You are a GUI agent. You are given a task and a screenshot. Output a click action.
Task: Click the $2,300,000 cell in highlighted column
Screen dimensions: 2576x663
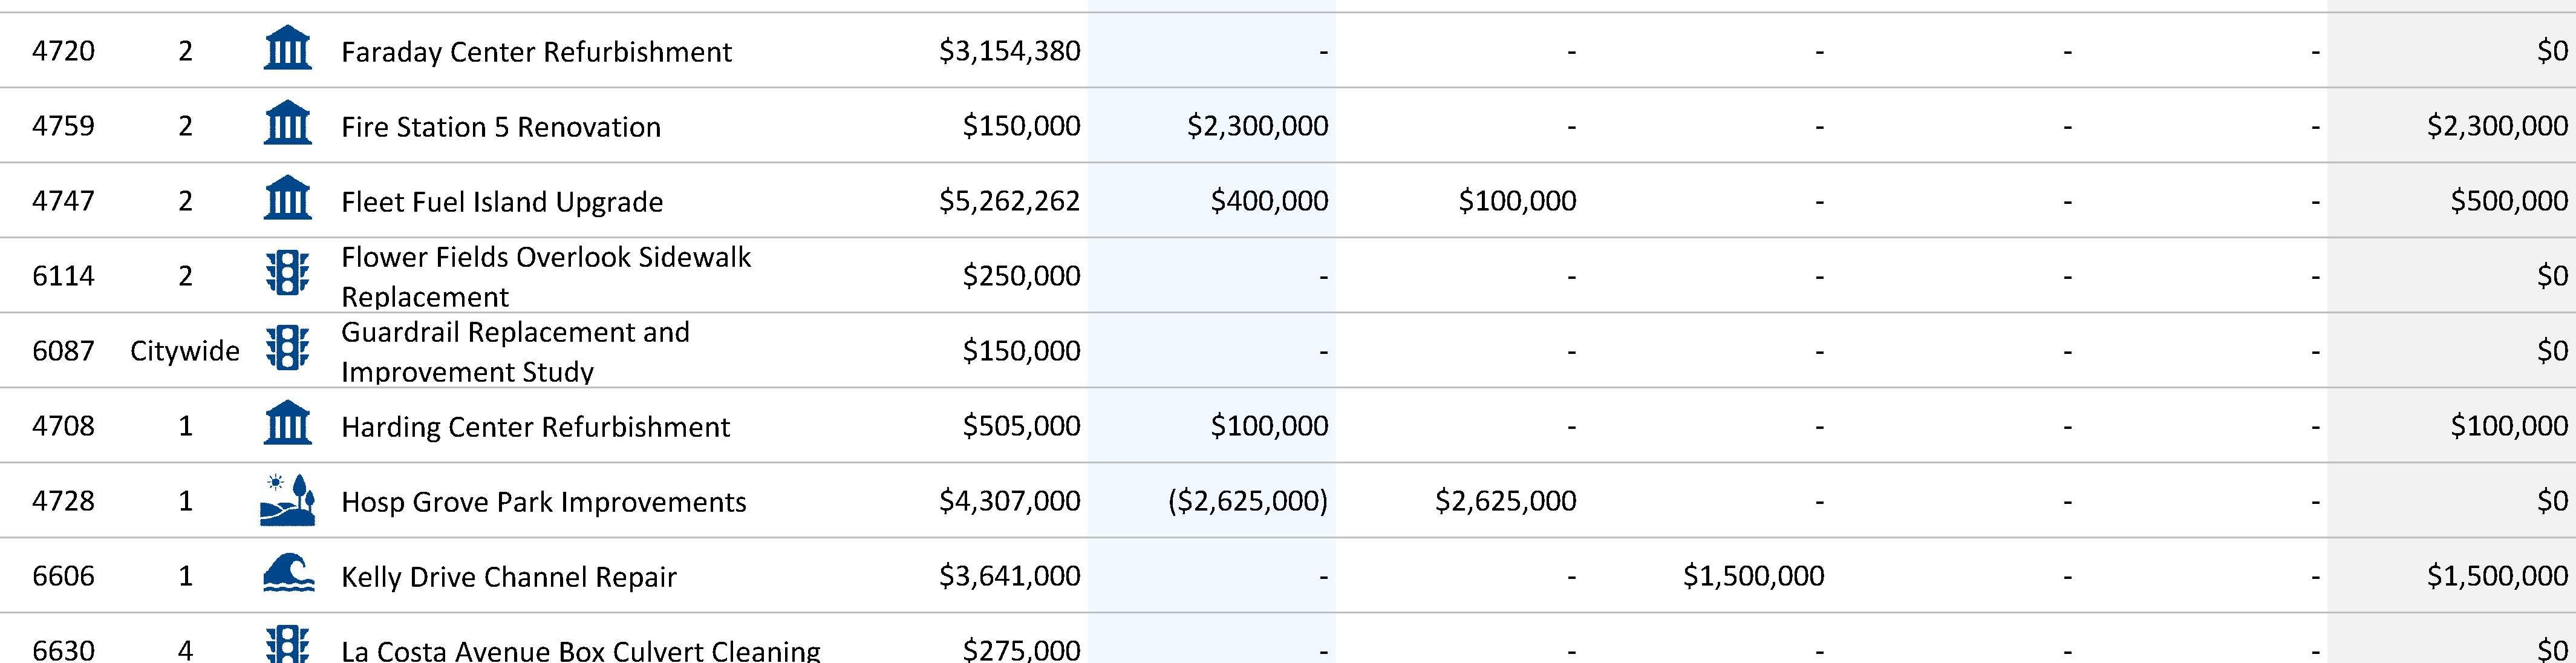coord(1257,126)
